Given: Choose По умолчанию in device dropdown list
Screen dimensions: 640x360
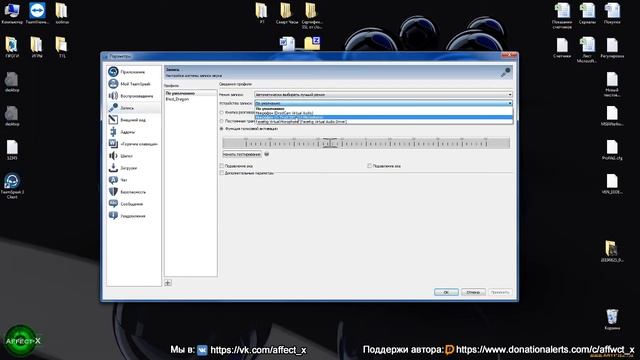Looking at the screenshot, I should coord(383,109).
